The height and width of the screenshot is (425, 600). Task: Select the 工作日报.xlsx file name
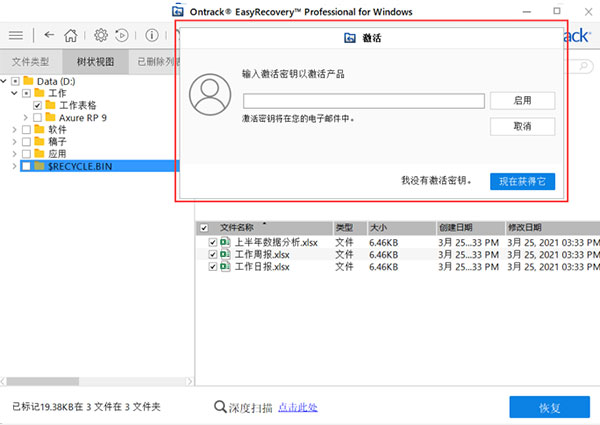(262, 267)
